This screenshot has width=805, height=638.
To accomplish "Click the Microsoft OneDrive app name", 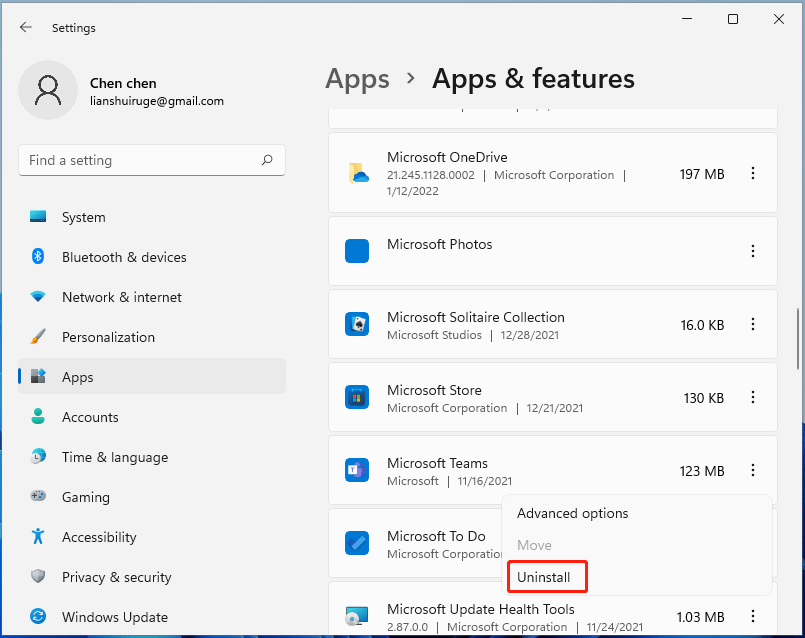I will 447,157.
